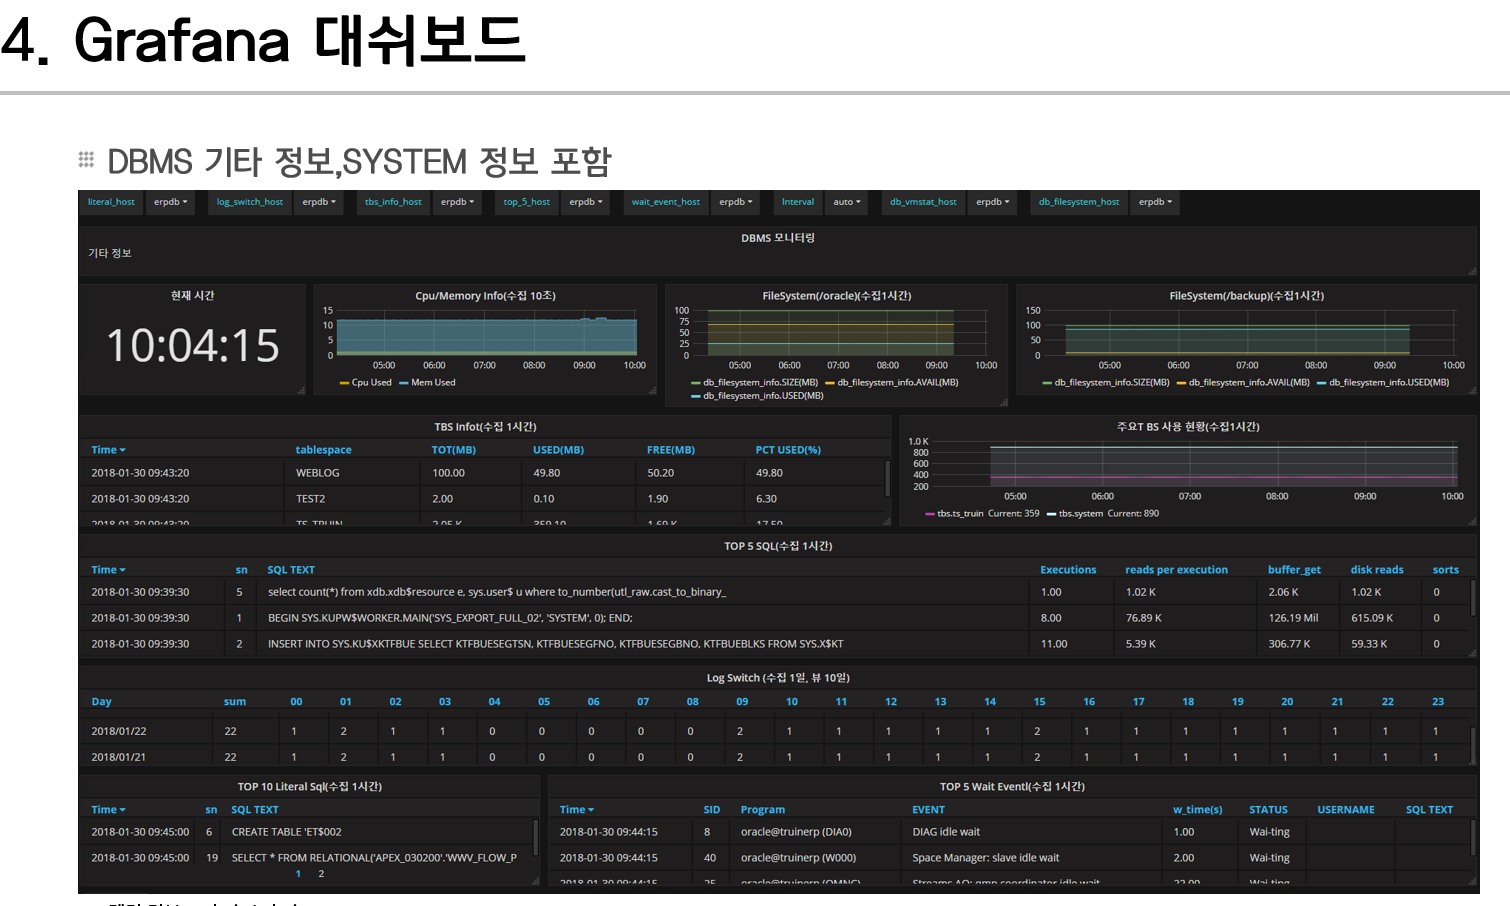Open the FileSystem(/backup) panel title menu
The width and height of the screenshot is (1510, 906).
[x=1246, y=296]
